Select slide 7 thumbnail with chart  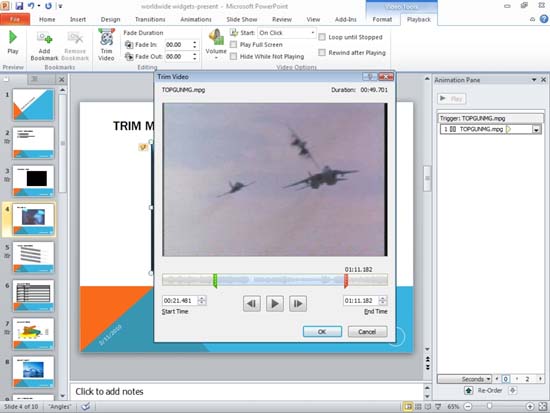tap(33, 334)
